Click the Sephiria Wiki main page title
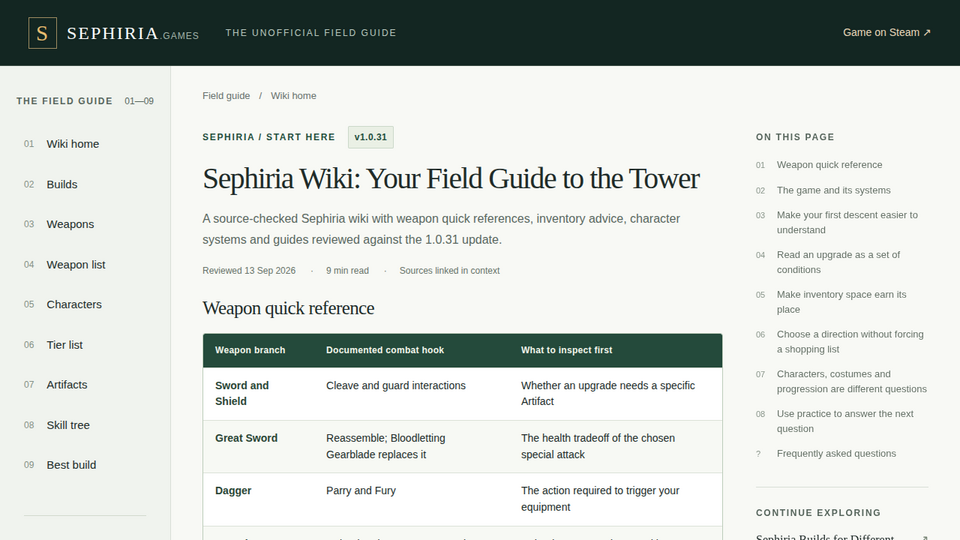Image resolution: width=960 pixels, height=540 pixels. 451,179
